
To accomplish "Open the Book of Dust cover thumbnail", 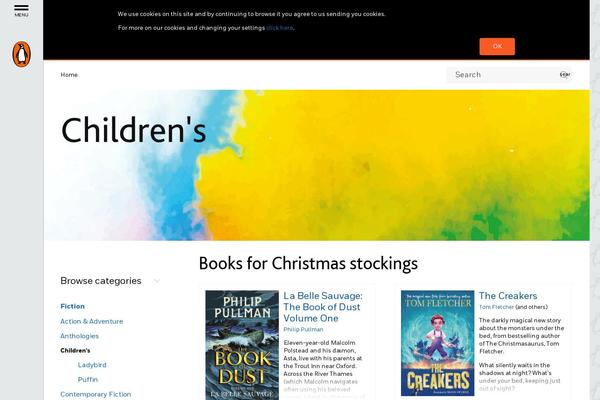I will 242,345.
